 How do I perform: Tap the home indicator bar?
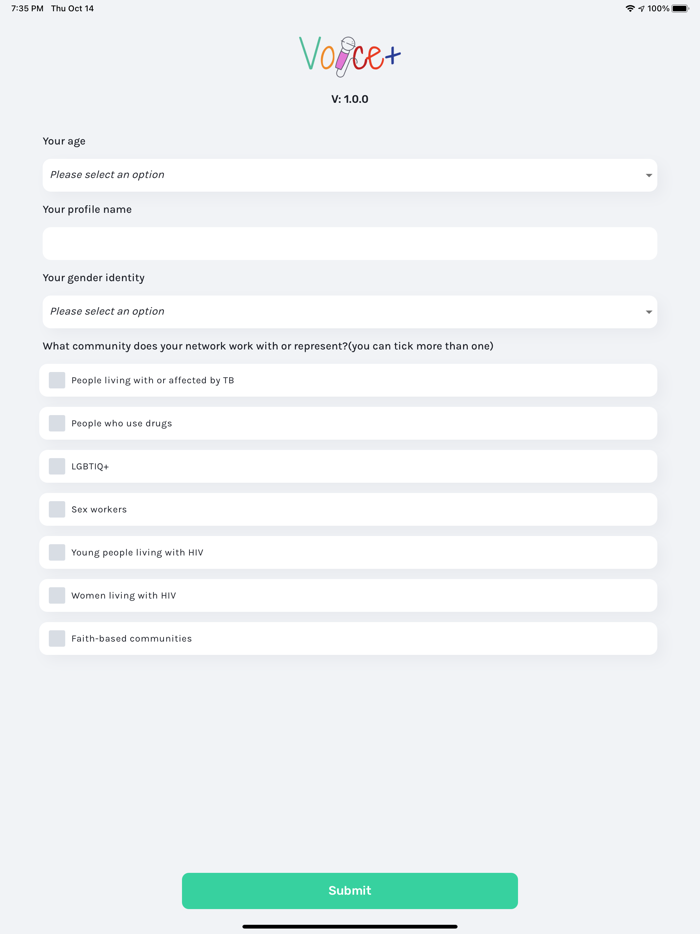[x=350, y=926]
